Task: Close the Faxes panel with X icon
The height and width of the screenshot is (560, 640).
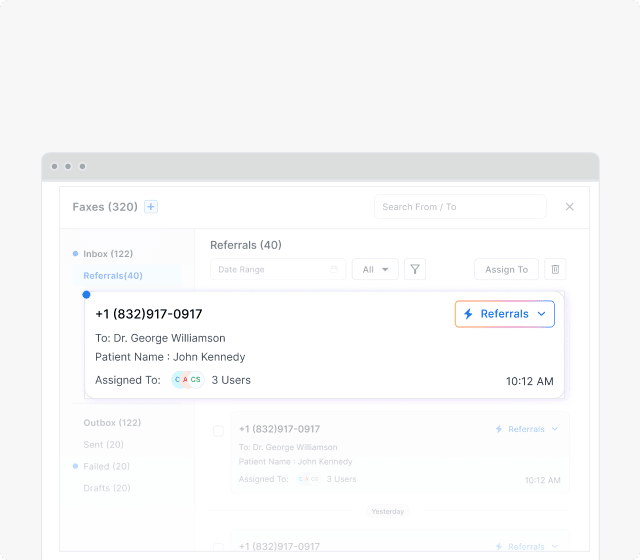Action: click(570, 207)
